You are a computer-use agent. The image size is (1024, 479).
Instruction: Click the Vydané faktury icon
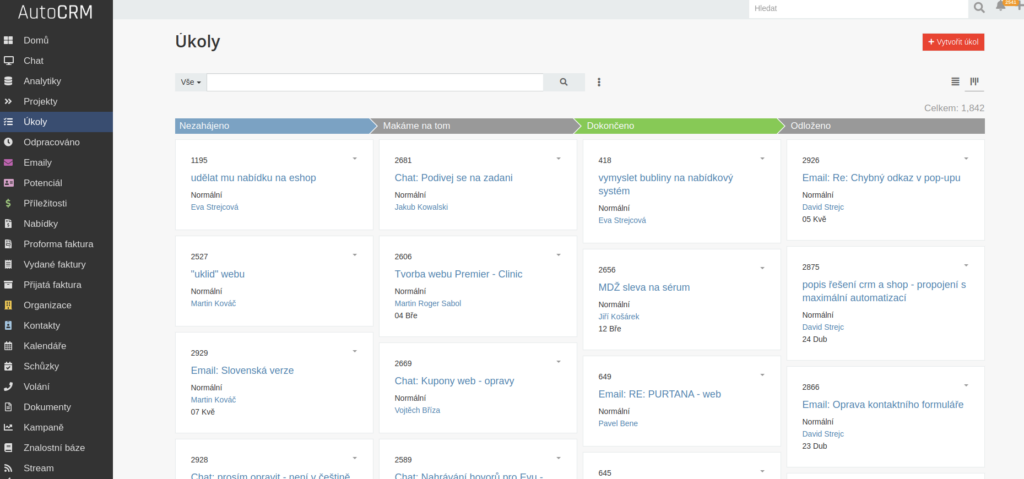tap(8, 265)
